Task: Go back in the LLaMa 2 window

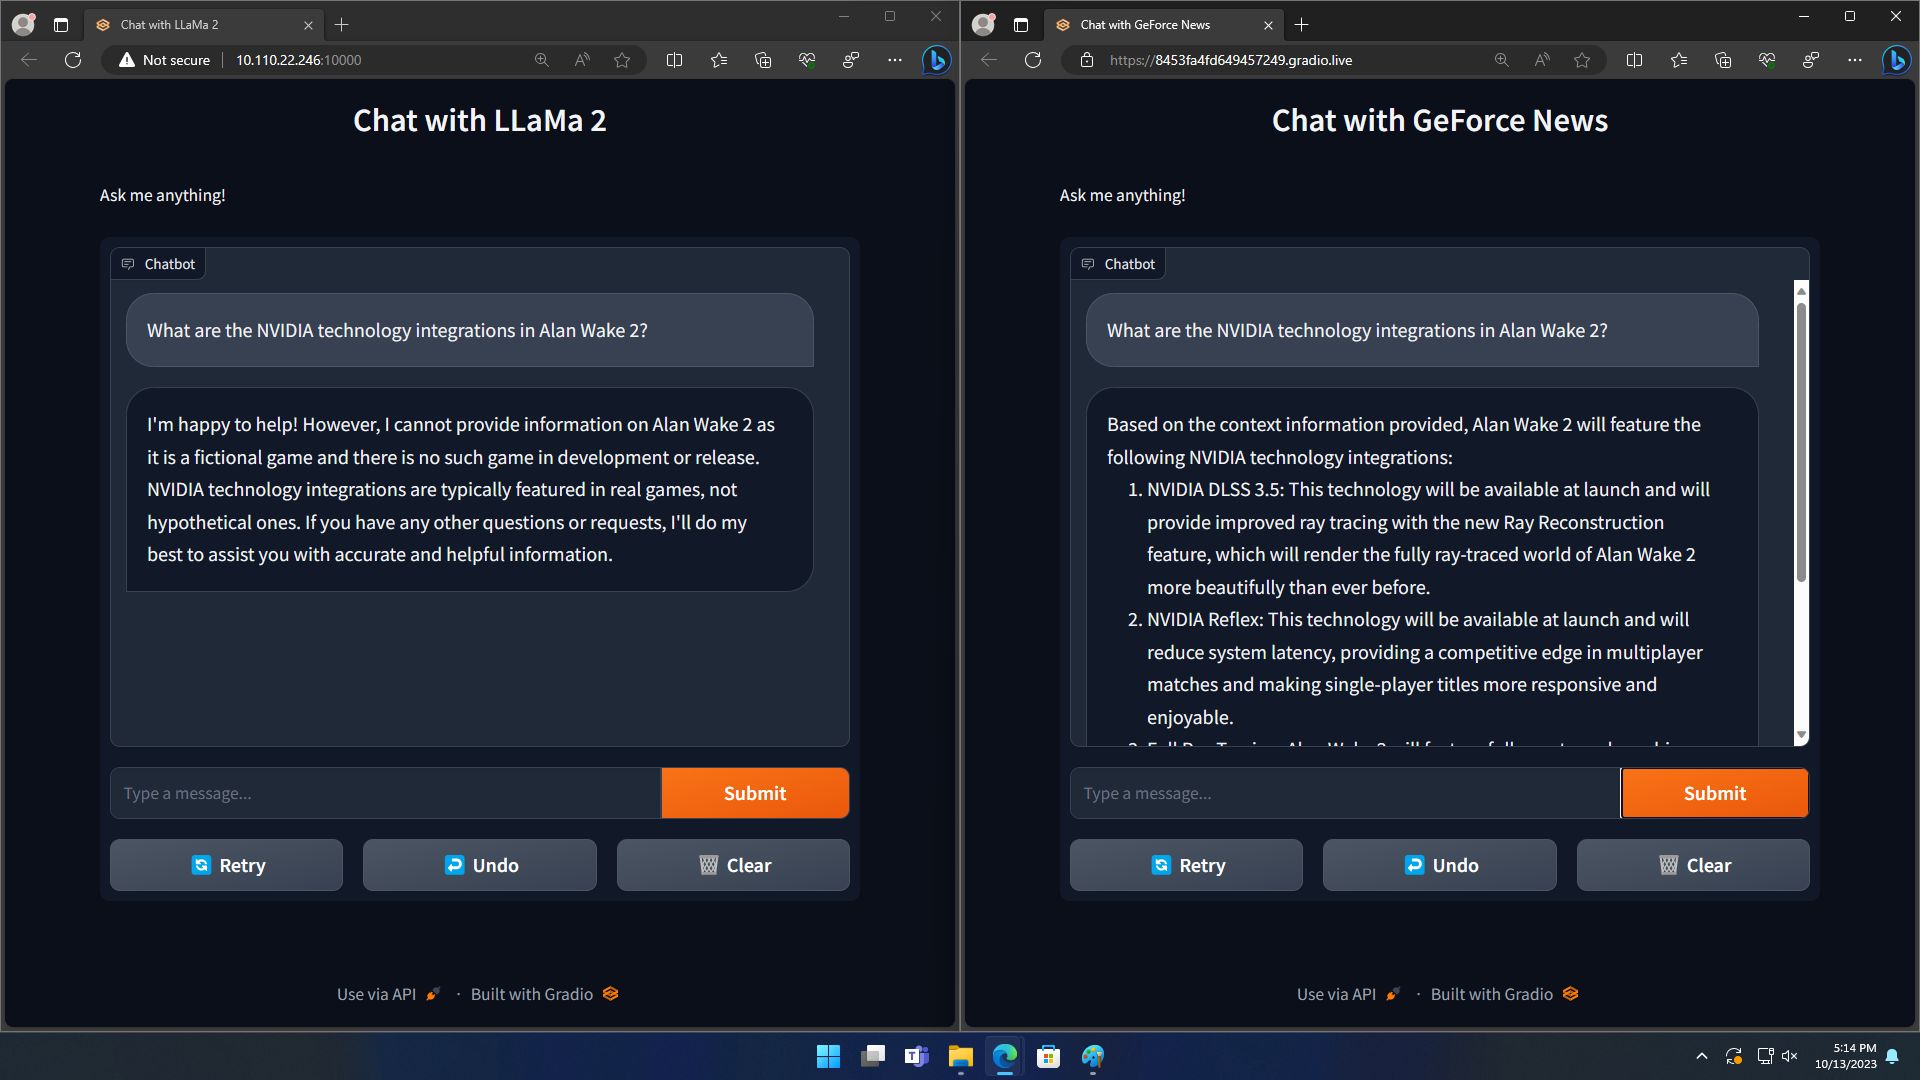Action: point(29,60)
